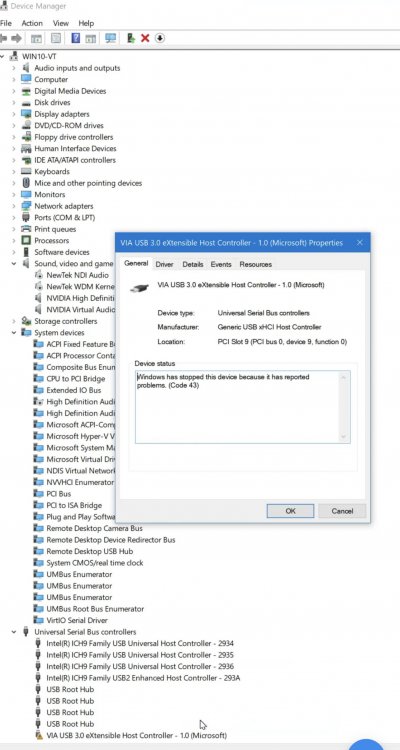Expand the IDE ATA/ATAPI controllers category
The width and height of the screenshot is (400, 750).
coord(14,160)
